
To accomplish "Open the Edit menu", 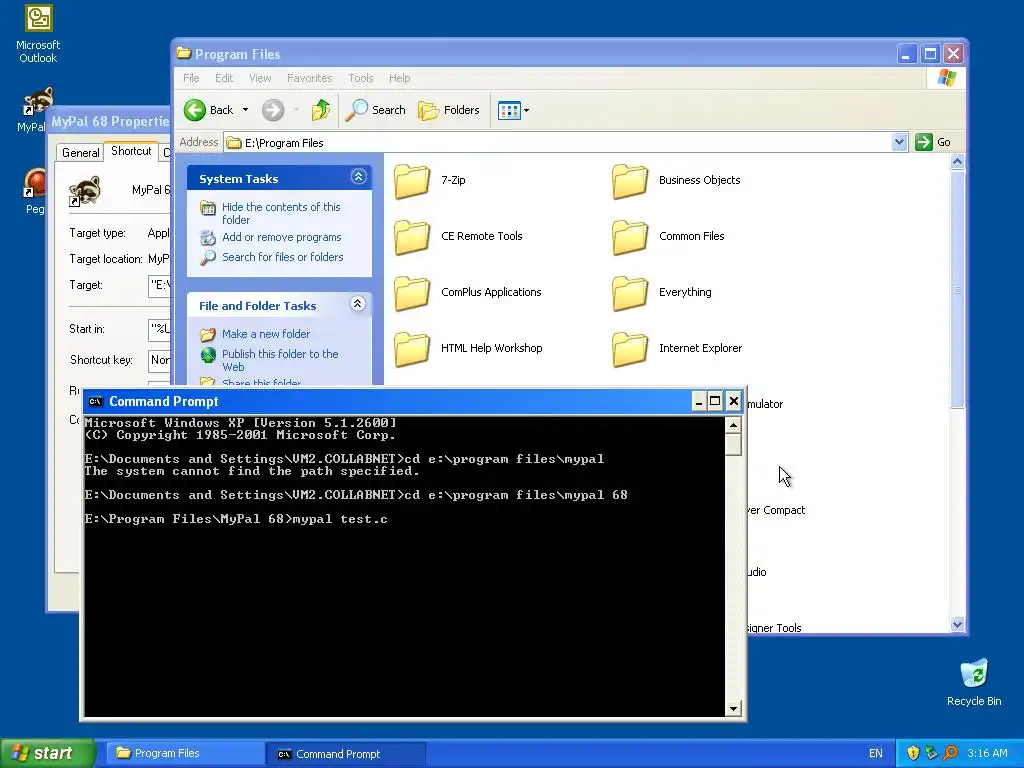I will point(224,78).
